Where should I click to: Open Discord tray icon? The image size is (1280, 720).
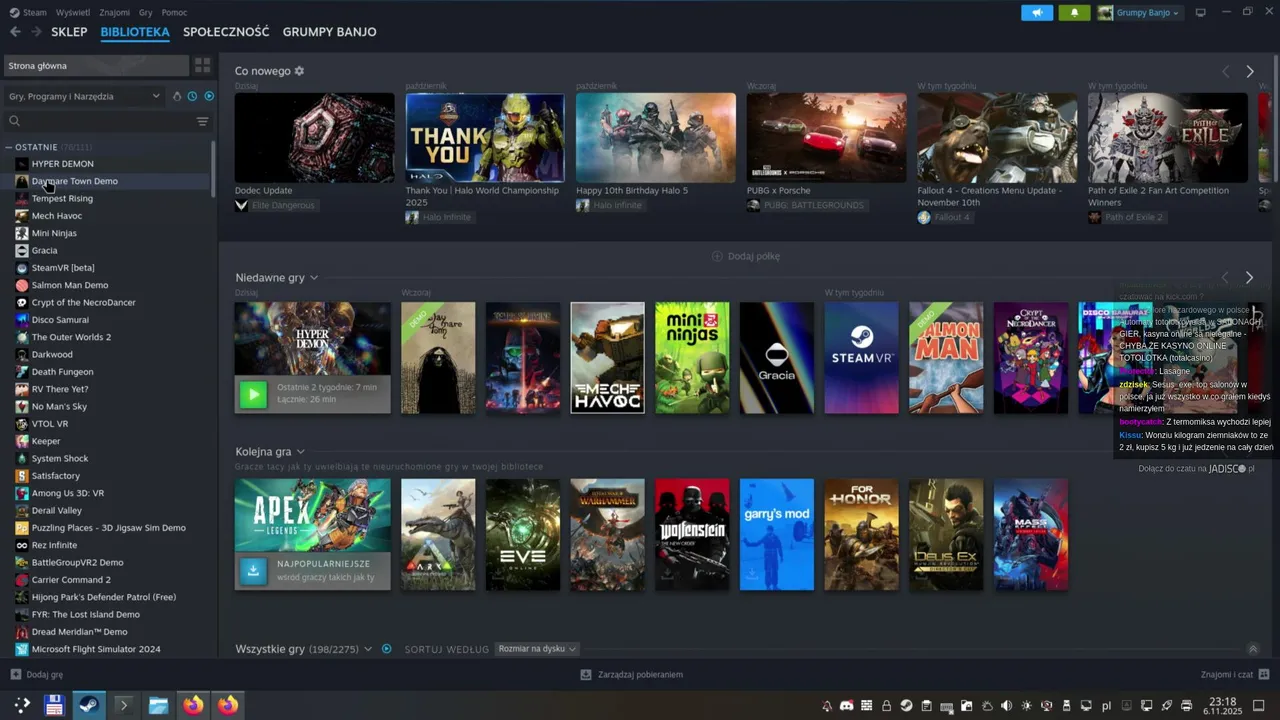847,706
